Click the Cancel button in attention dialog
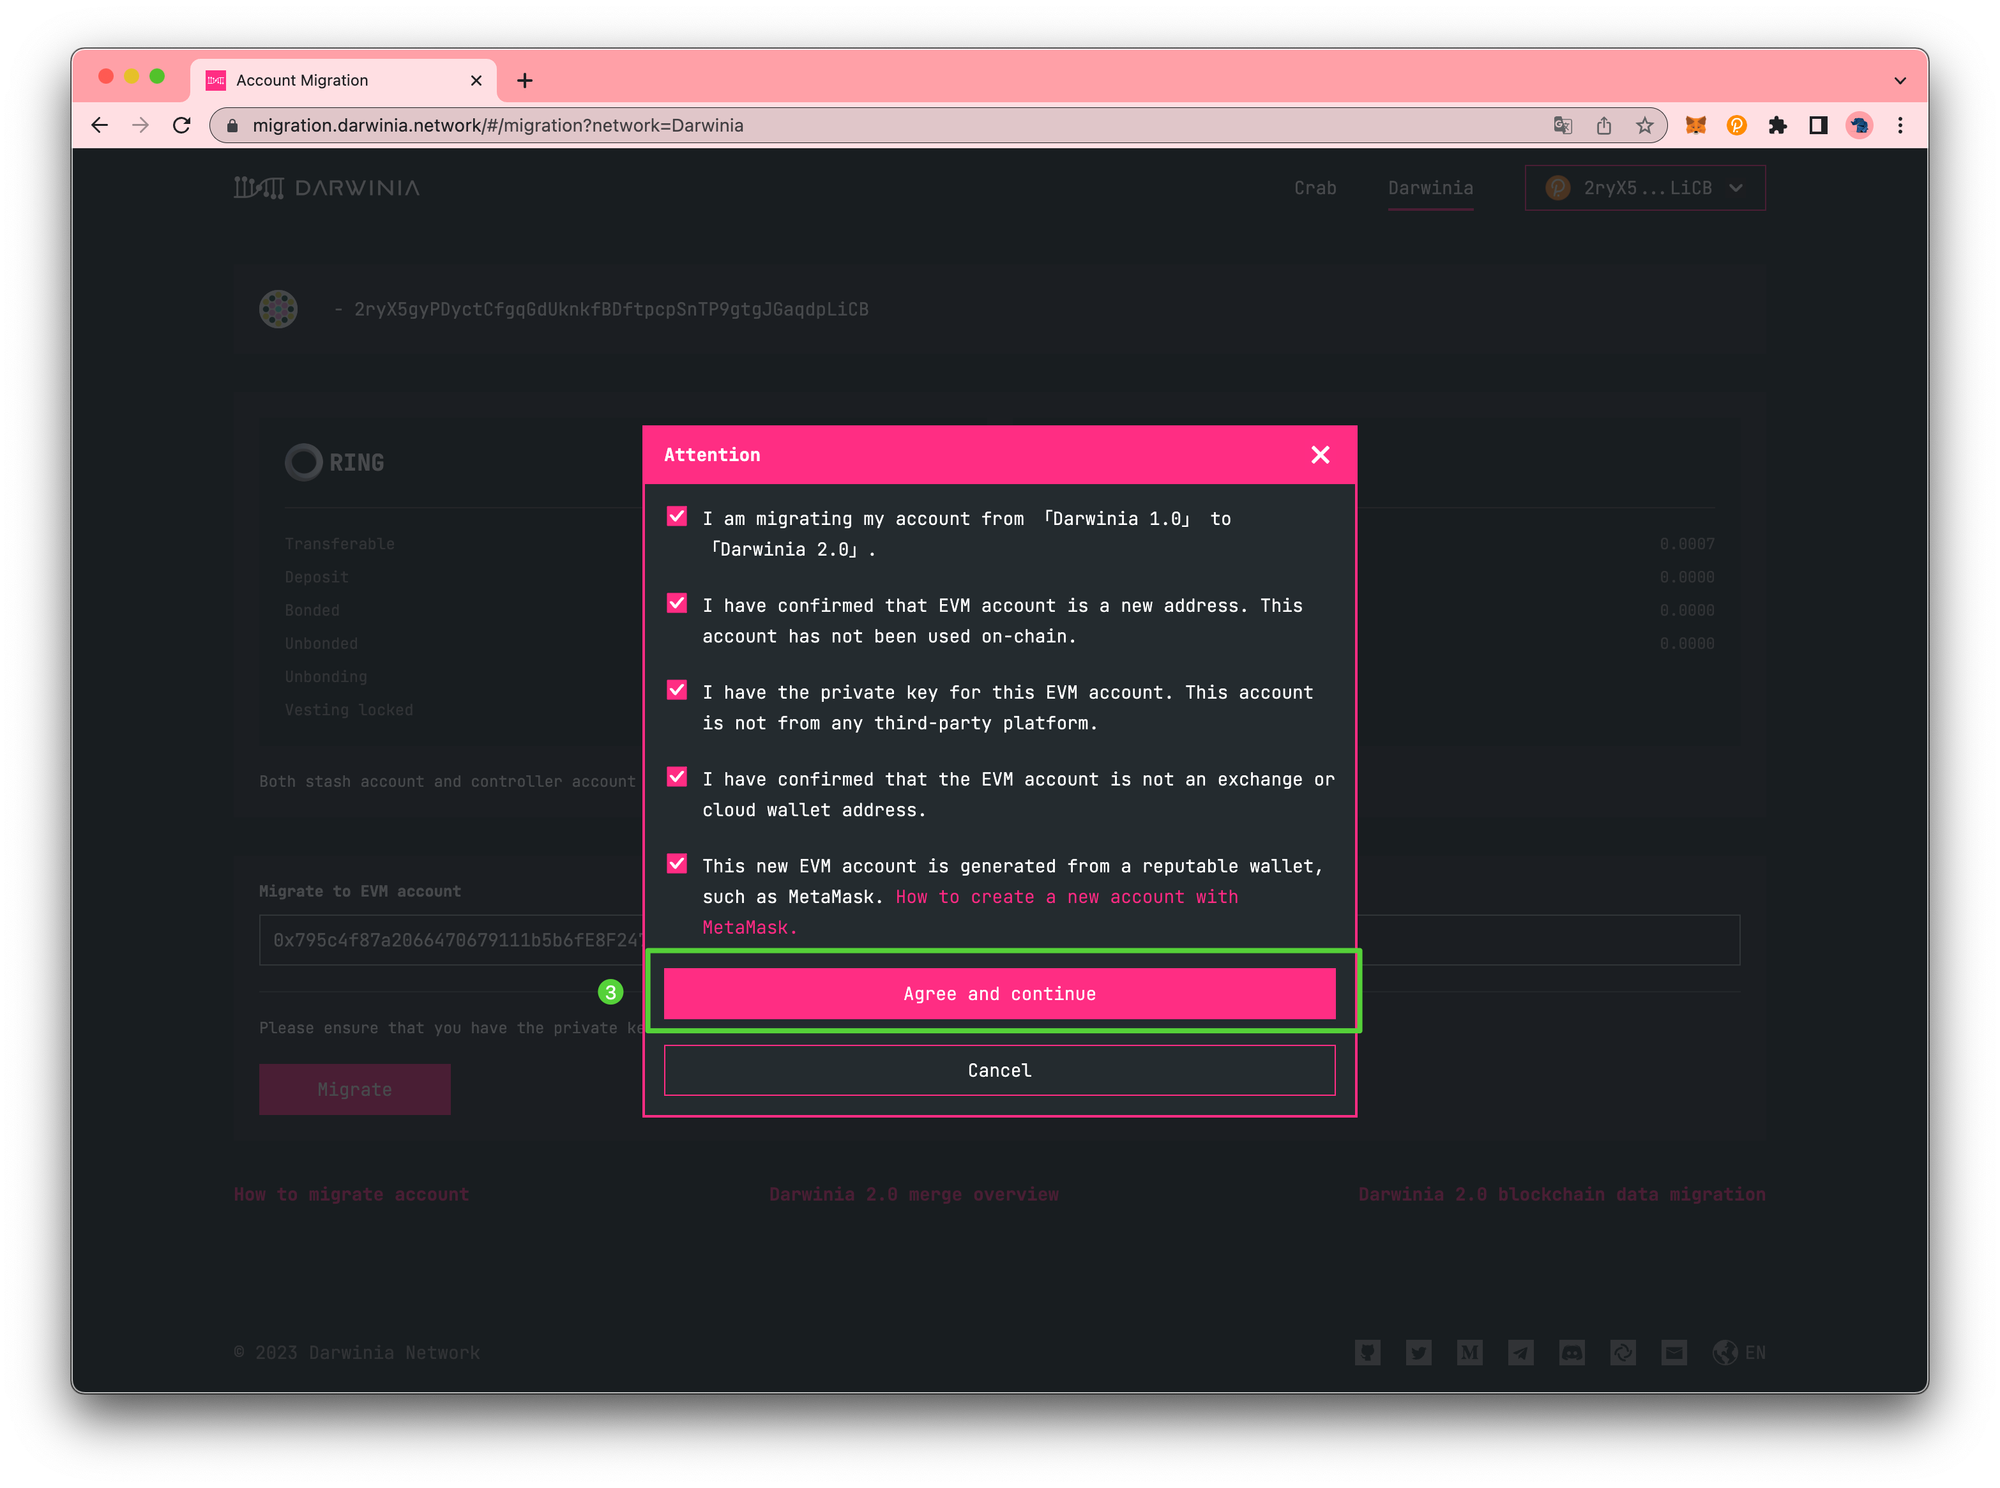Image resolution: width=2000 pixels, height=1488 pixels. (x=1000, y=1069)
